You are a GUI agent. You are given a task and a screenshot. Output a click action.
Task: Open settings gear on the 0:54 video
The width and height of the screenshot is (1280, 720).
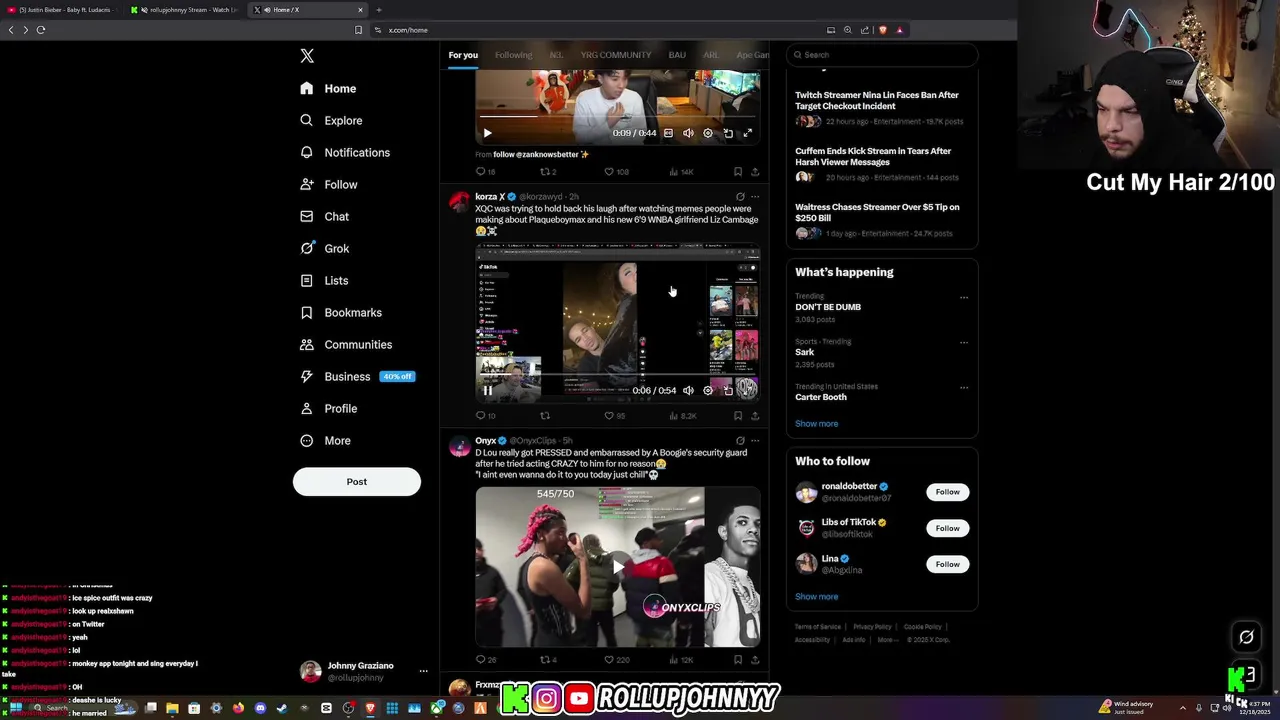click(x=708, y=391)
